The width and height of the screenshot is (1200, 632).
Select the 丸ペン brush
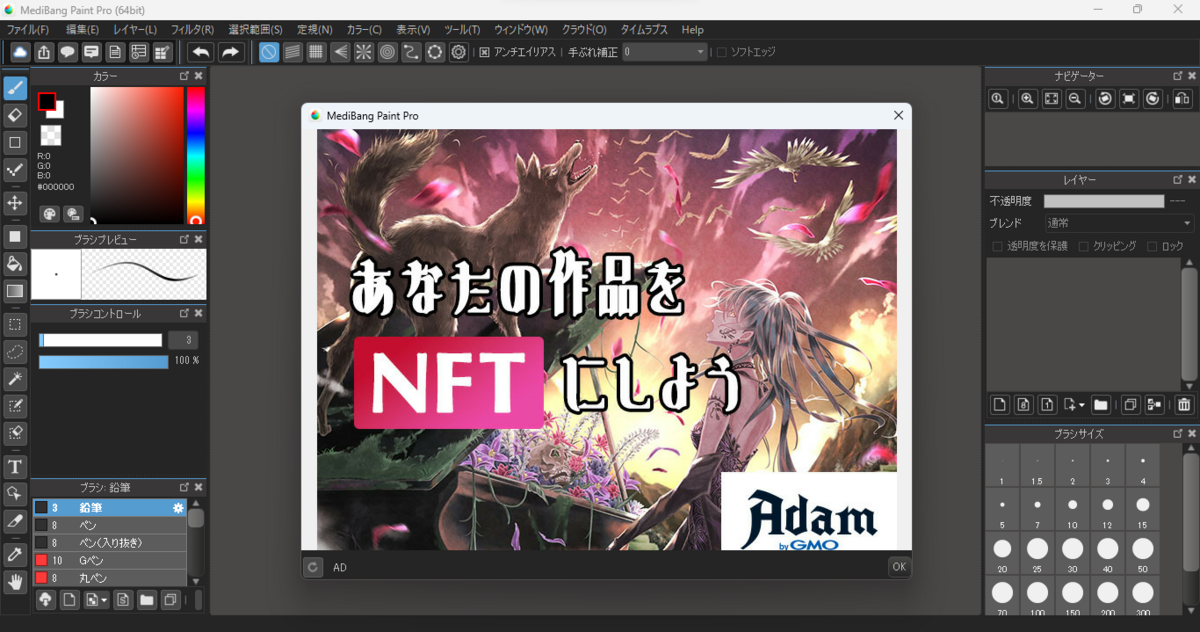(x=110, y=578)
